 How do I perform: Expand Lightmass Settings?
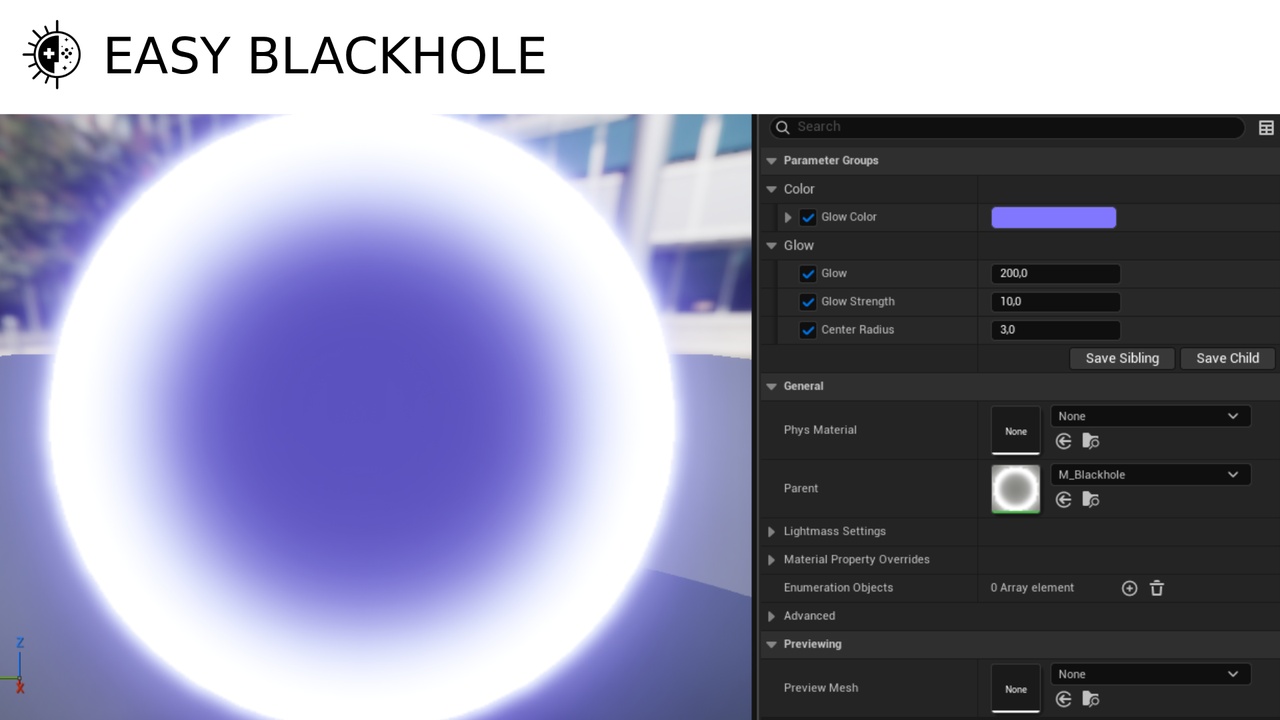click(771, 531)
